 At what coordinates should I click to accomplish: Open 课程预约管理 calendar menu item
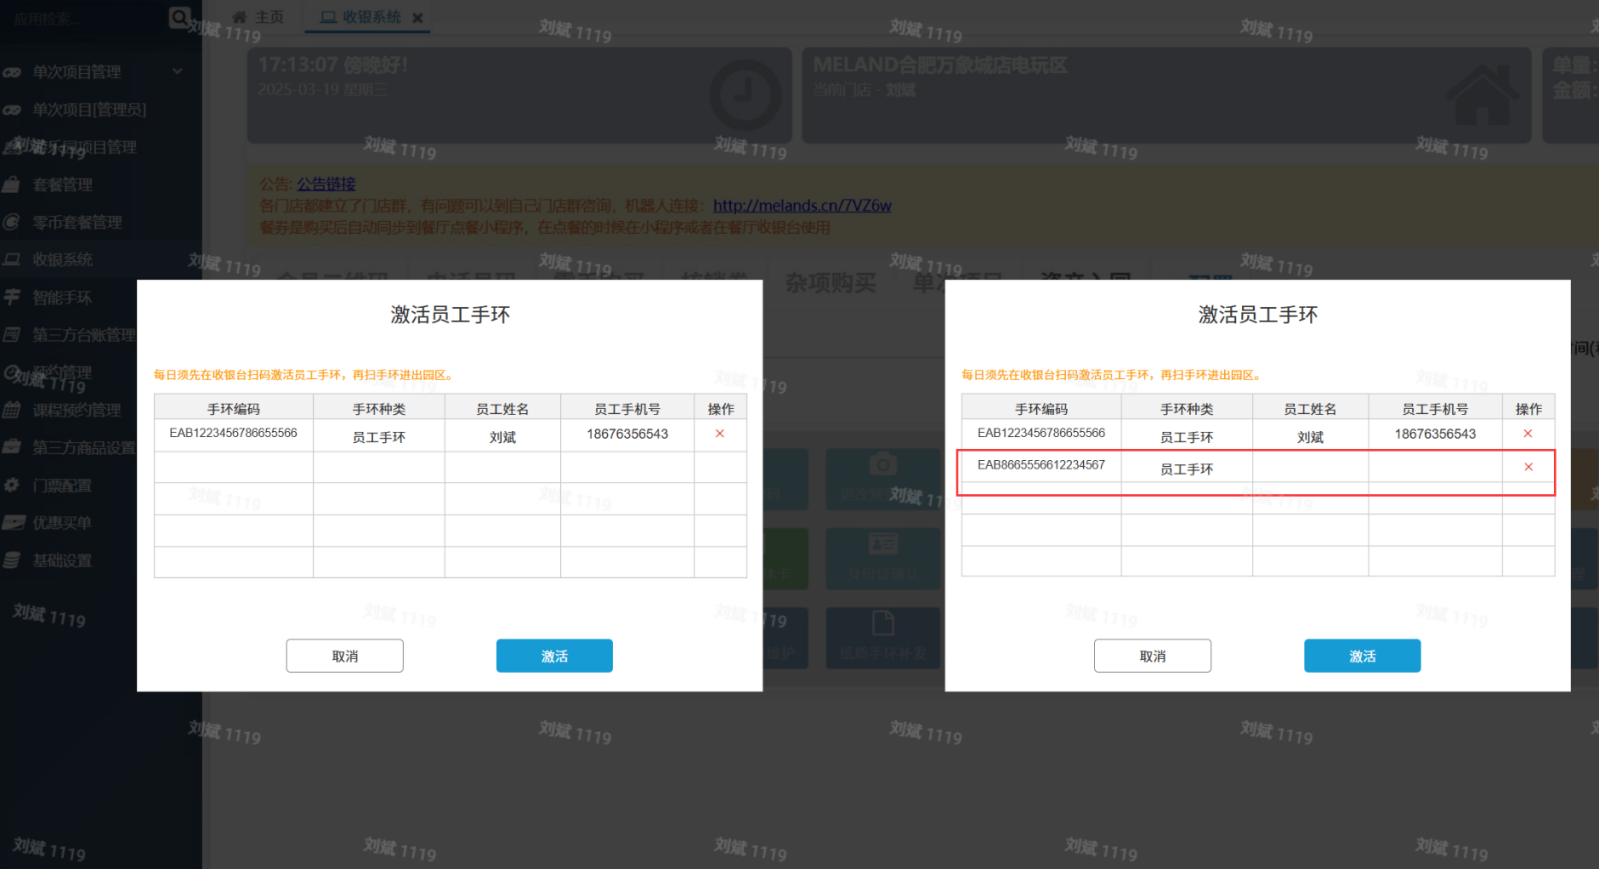76,410
